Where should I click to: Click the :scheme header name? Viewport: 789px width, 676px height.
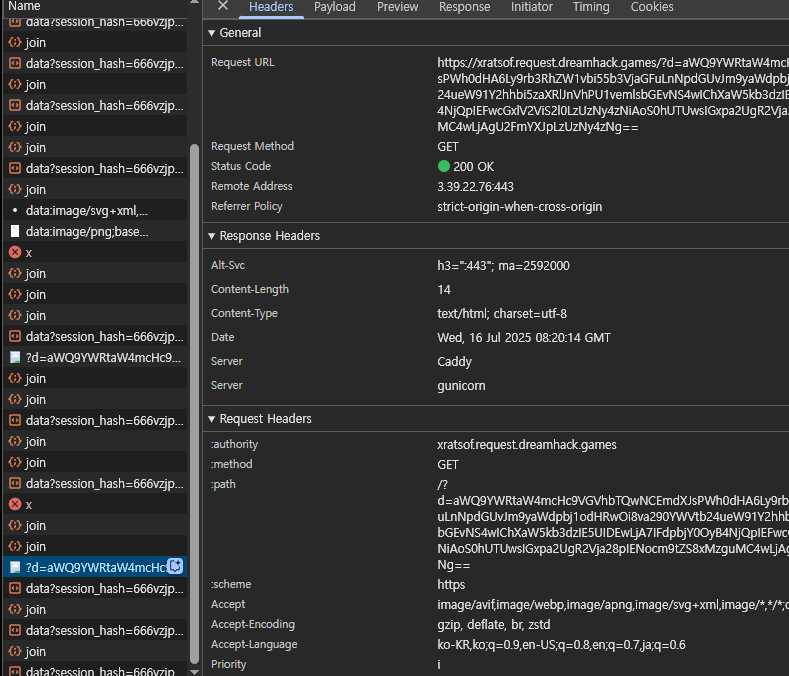[231, 584]
